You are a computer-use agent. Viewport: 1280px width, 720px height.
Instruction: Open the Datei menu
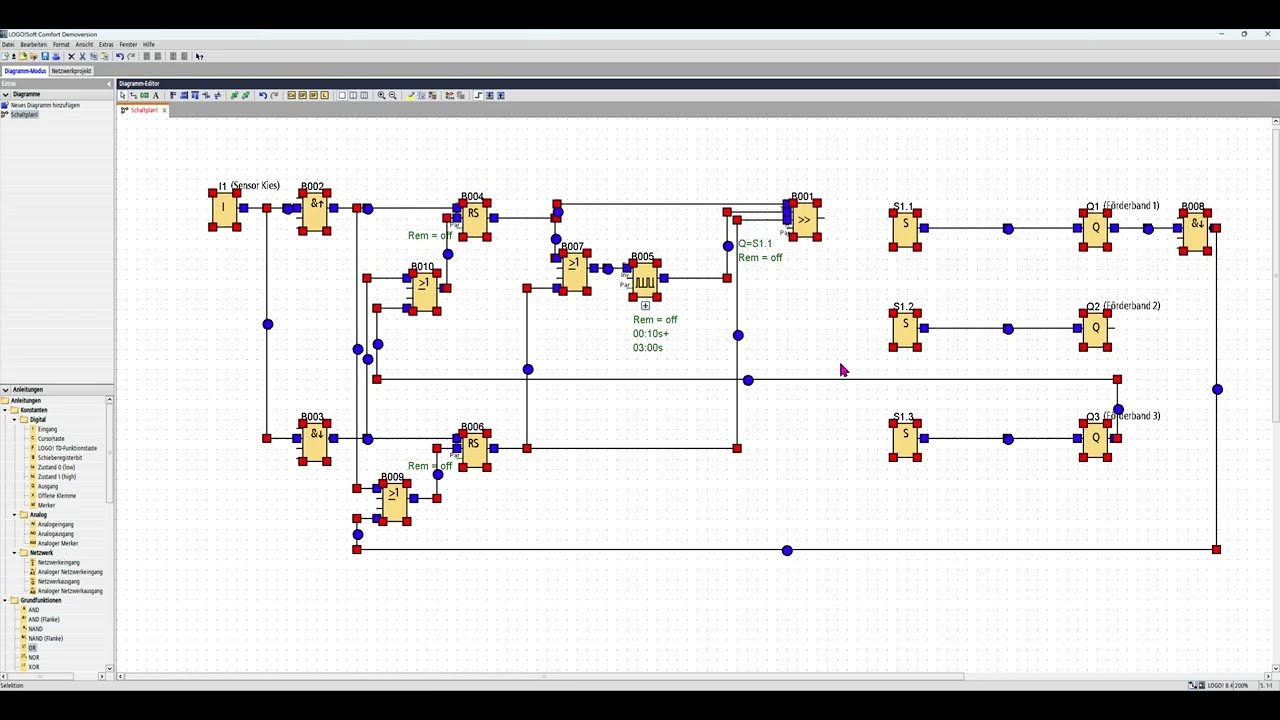point(8,44)
